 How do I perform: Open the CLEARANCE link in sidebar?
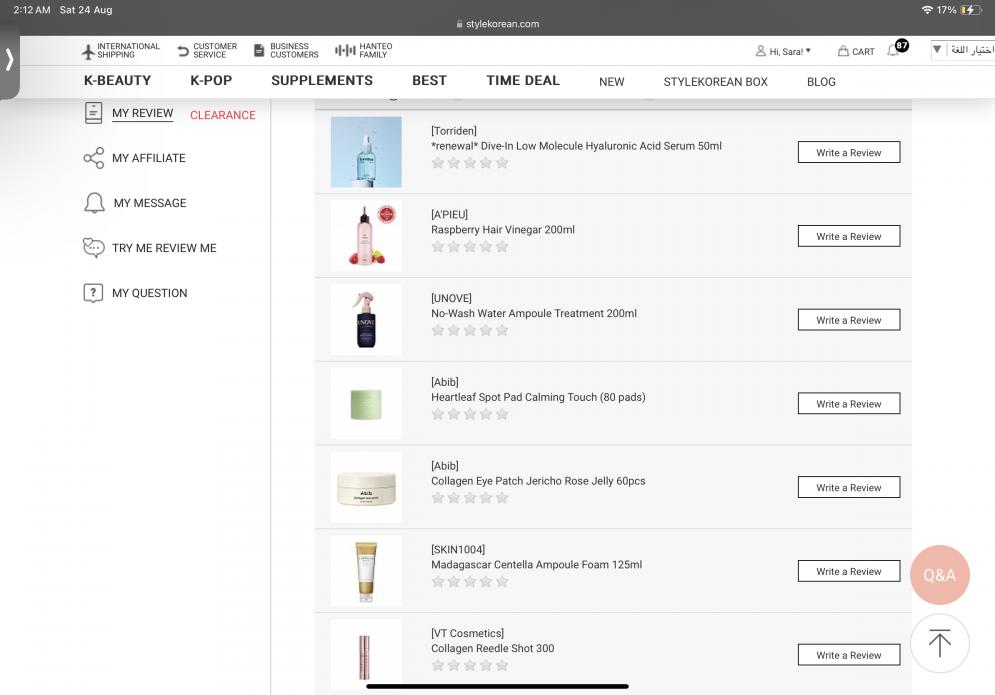pyautogui.click(x=222, y=115)
